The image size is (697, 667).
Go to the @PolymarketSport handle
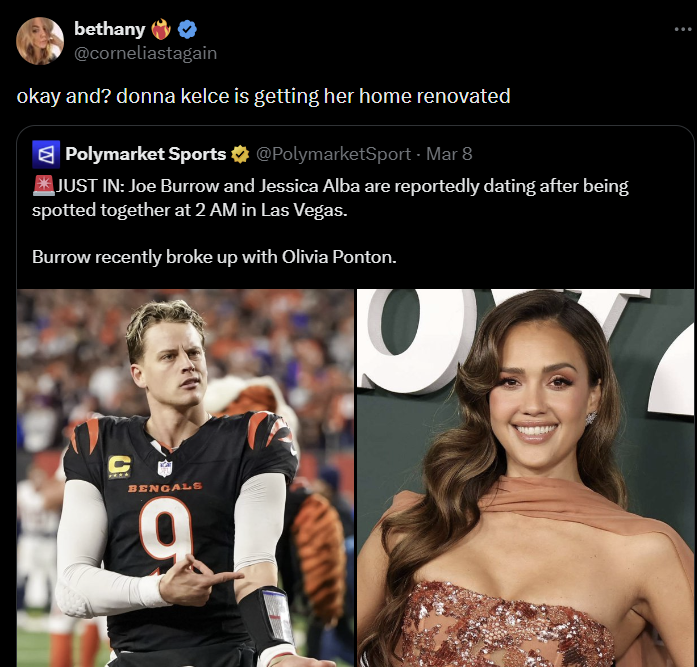tap(333, 154)
